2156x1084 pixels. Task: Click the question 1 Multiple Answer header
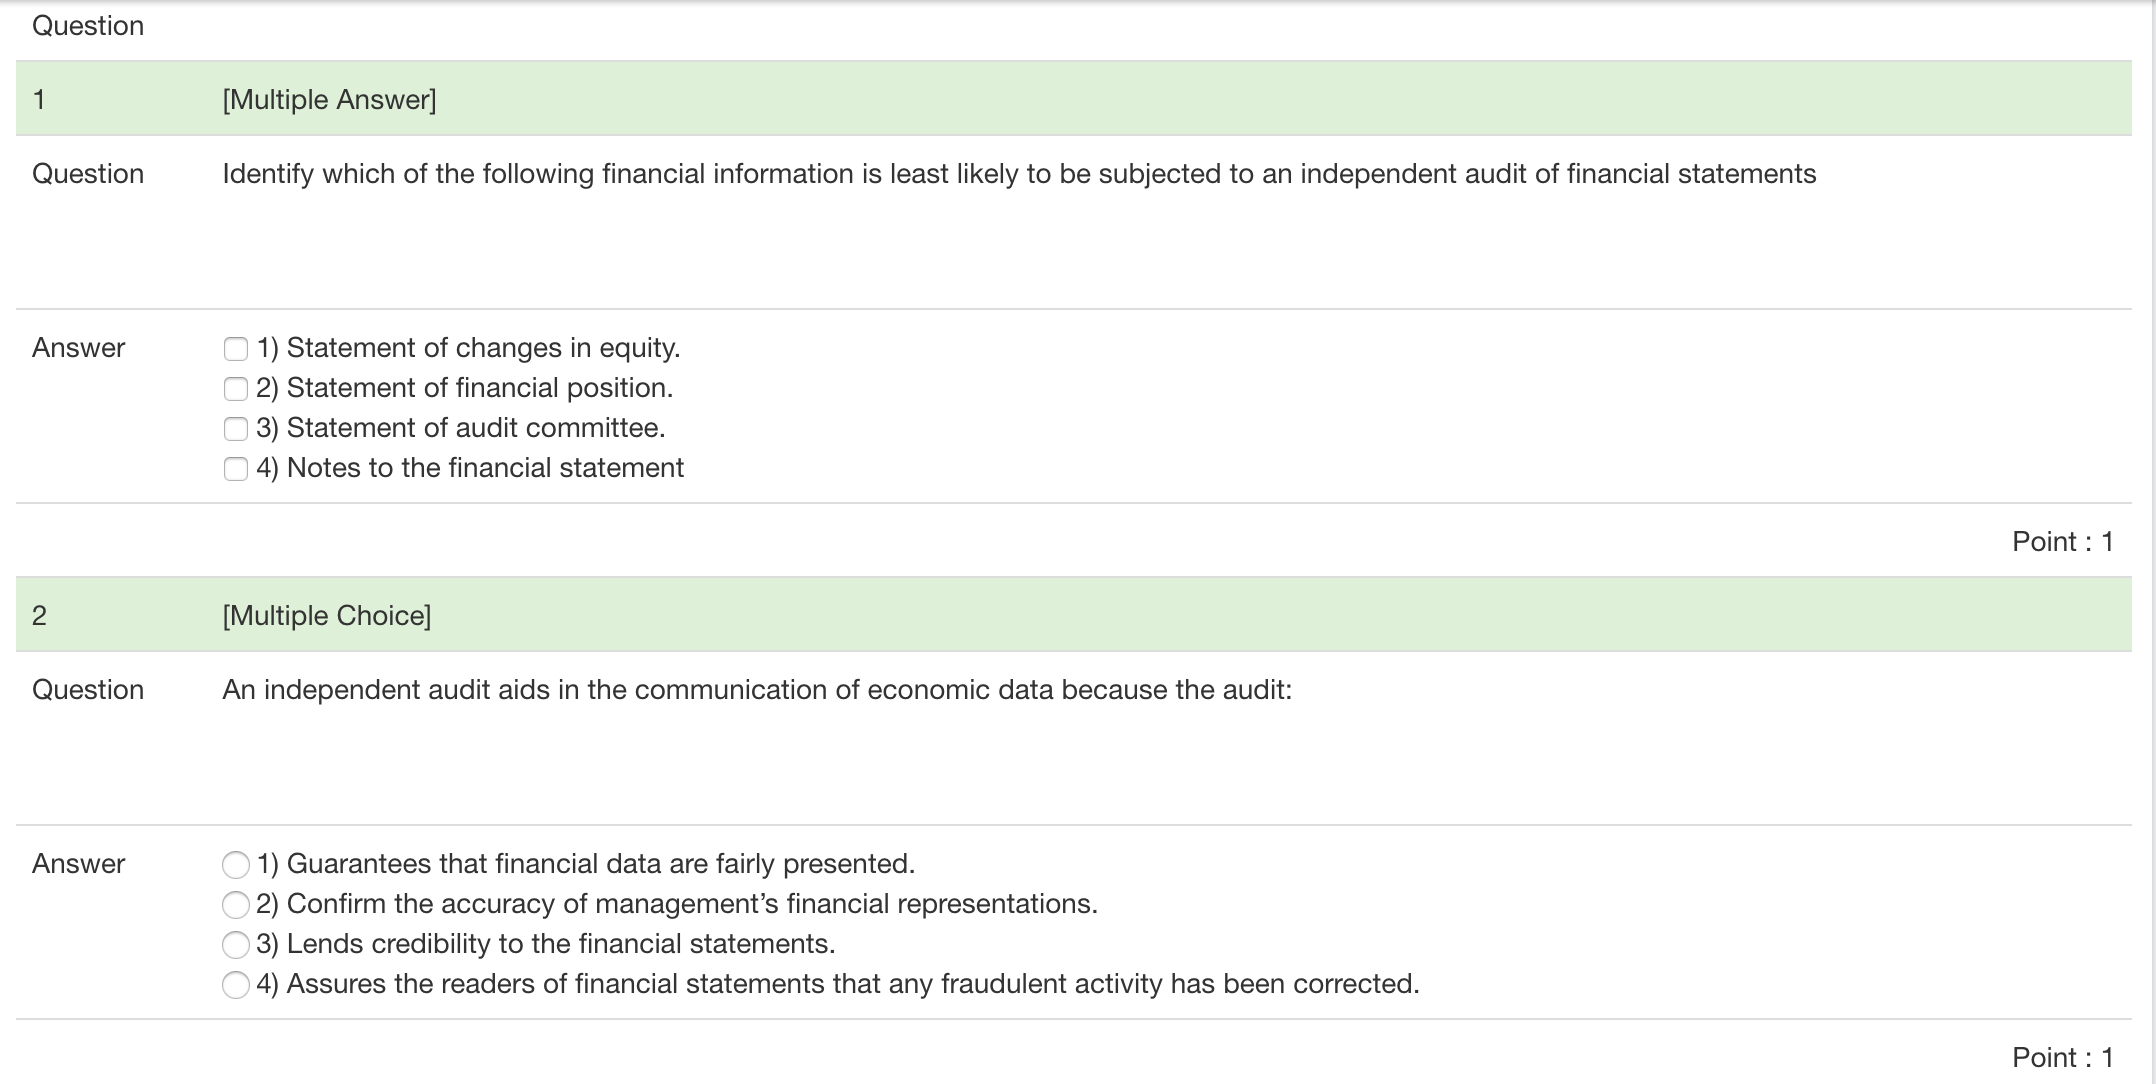pyautogui.click(x=330, y=99)
